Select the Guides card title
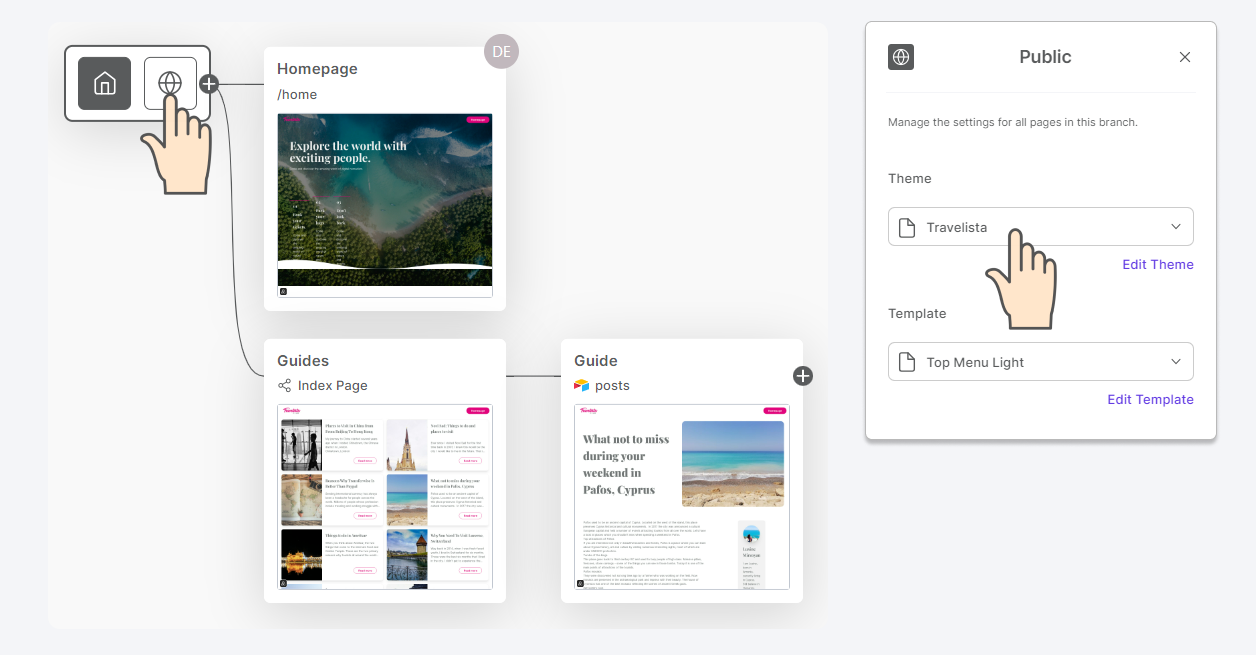The image size is (1256, 655). [x=303, y=361]
